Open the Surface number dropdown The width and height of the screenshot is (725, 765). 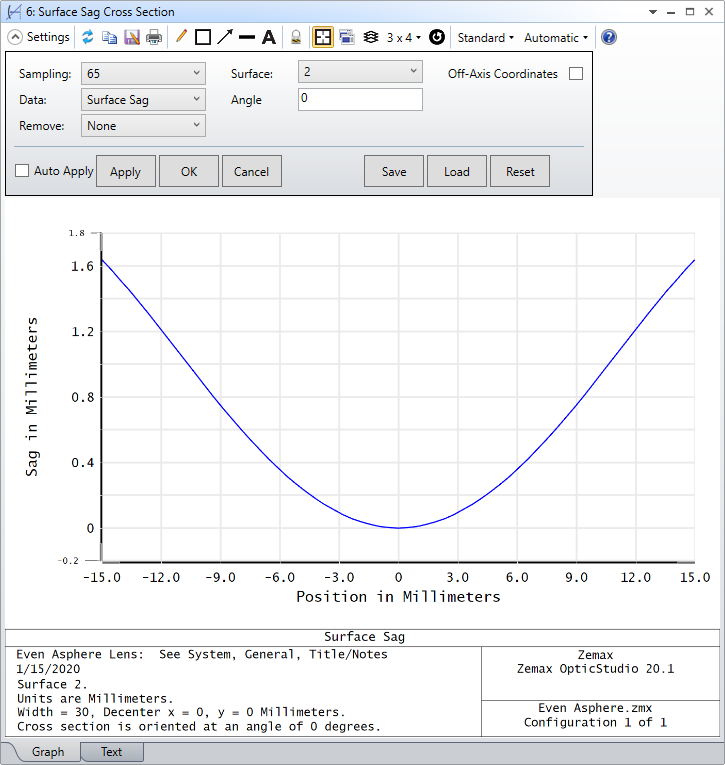[x=360, y=72]
